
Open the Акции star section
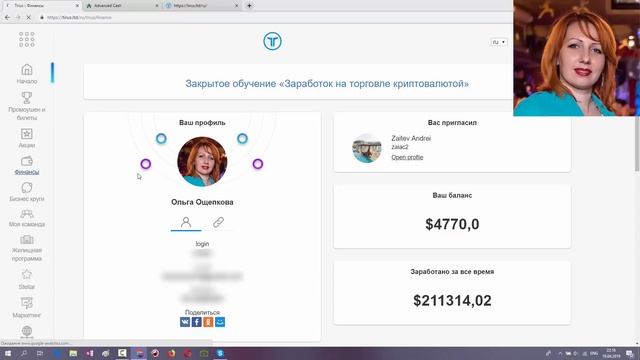(x=27, y=138)
